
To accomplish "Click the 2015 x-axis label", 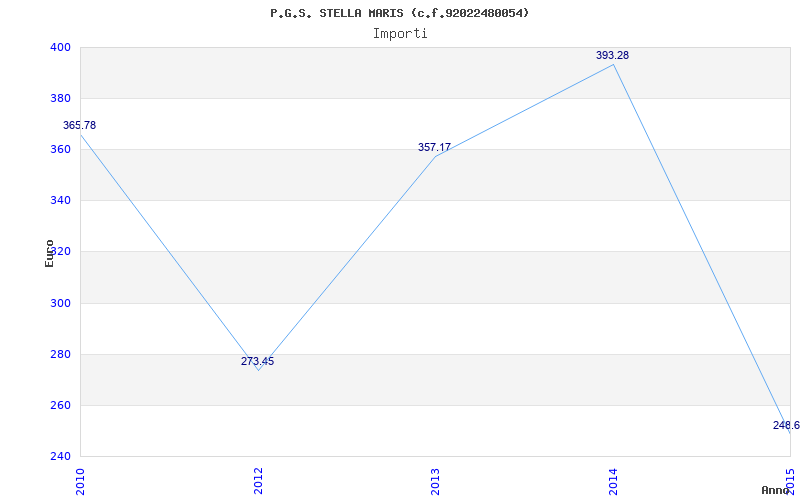I will tap(791, 481).
